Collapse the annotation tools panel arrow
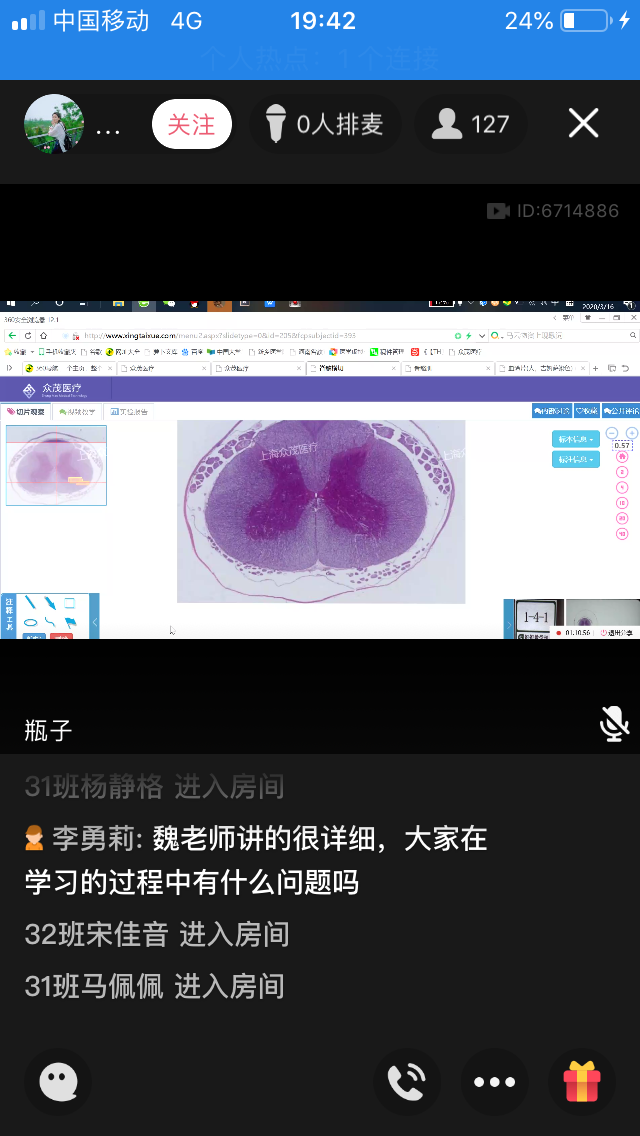The image size is (640, 1136). tap(95, 622)
